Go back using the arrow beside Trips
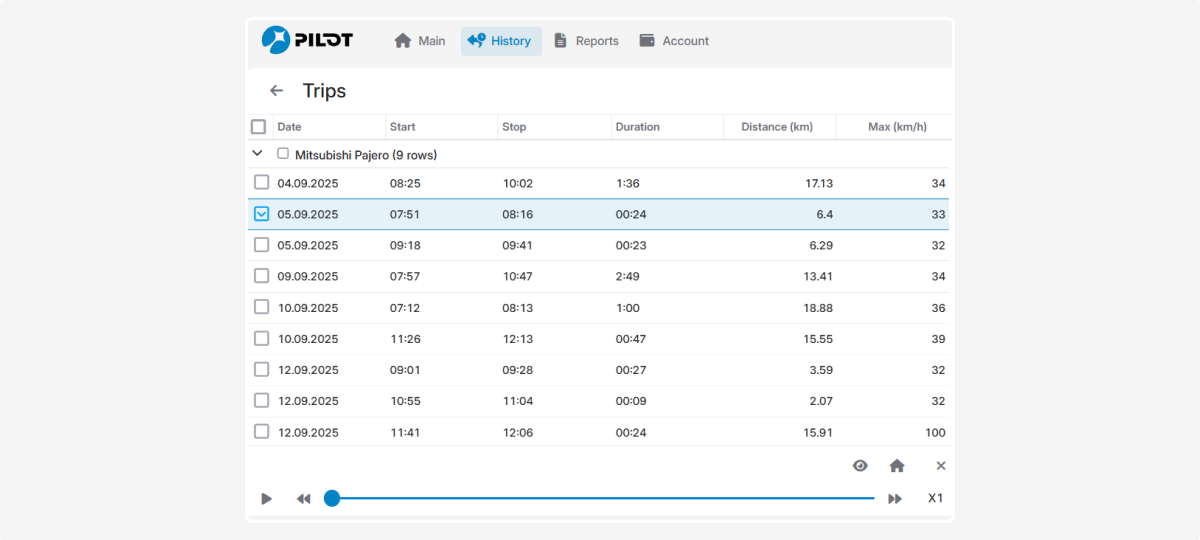The width and height of the screenshot is (1200, 540). (277, 91)
